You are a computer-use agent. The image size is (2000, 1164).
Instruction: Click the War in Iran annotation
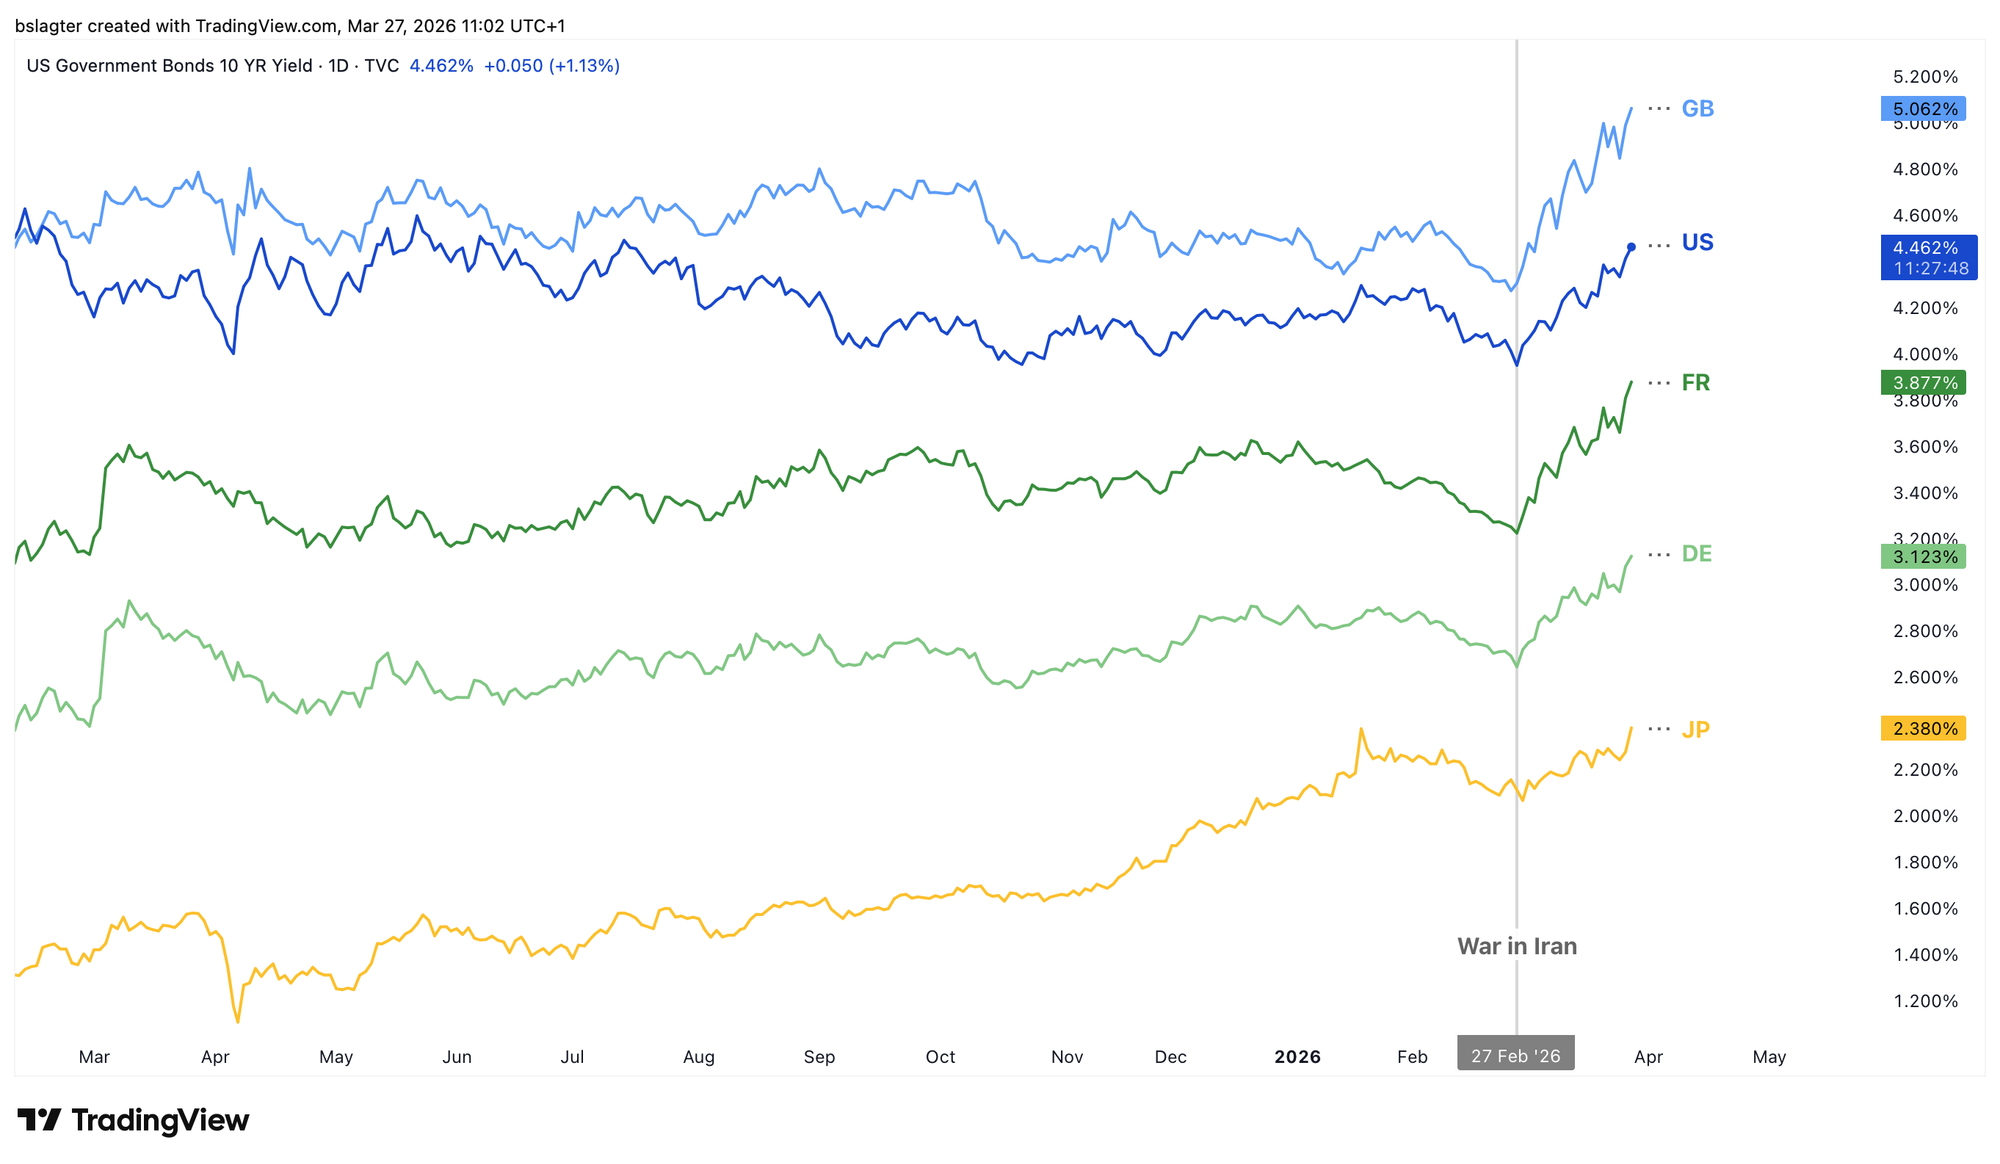pos(1517,946)
